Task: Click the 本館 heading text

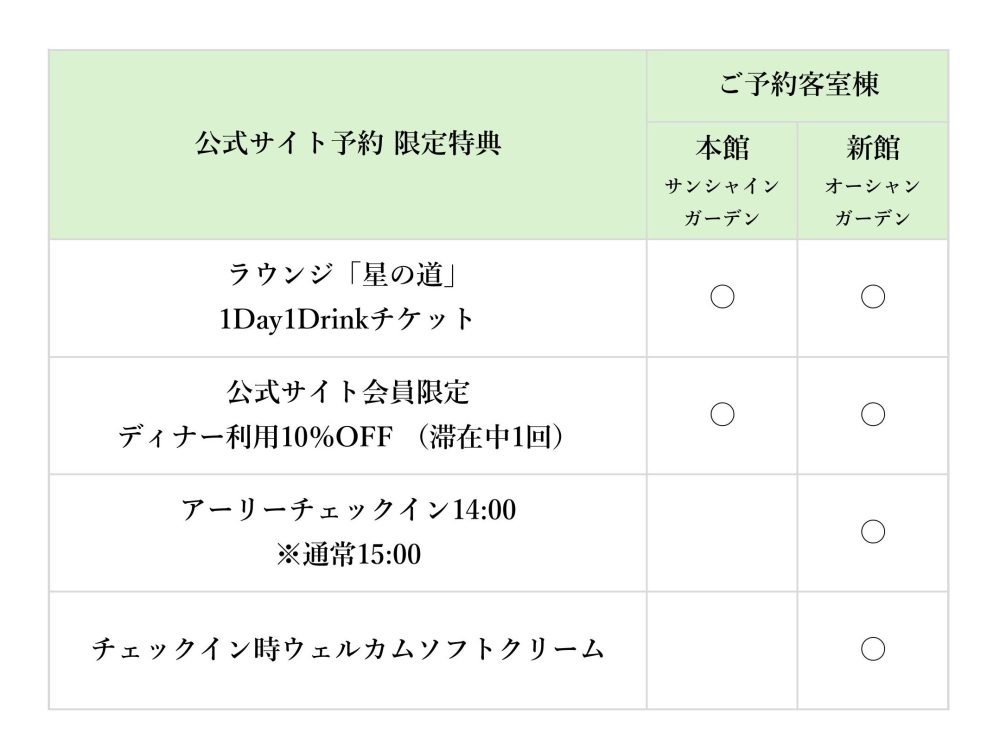Action: [722, 149]
